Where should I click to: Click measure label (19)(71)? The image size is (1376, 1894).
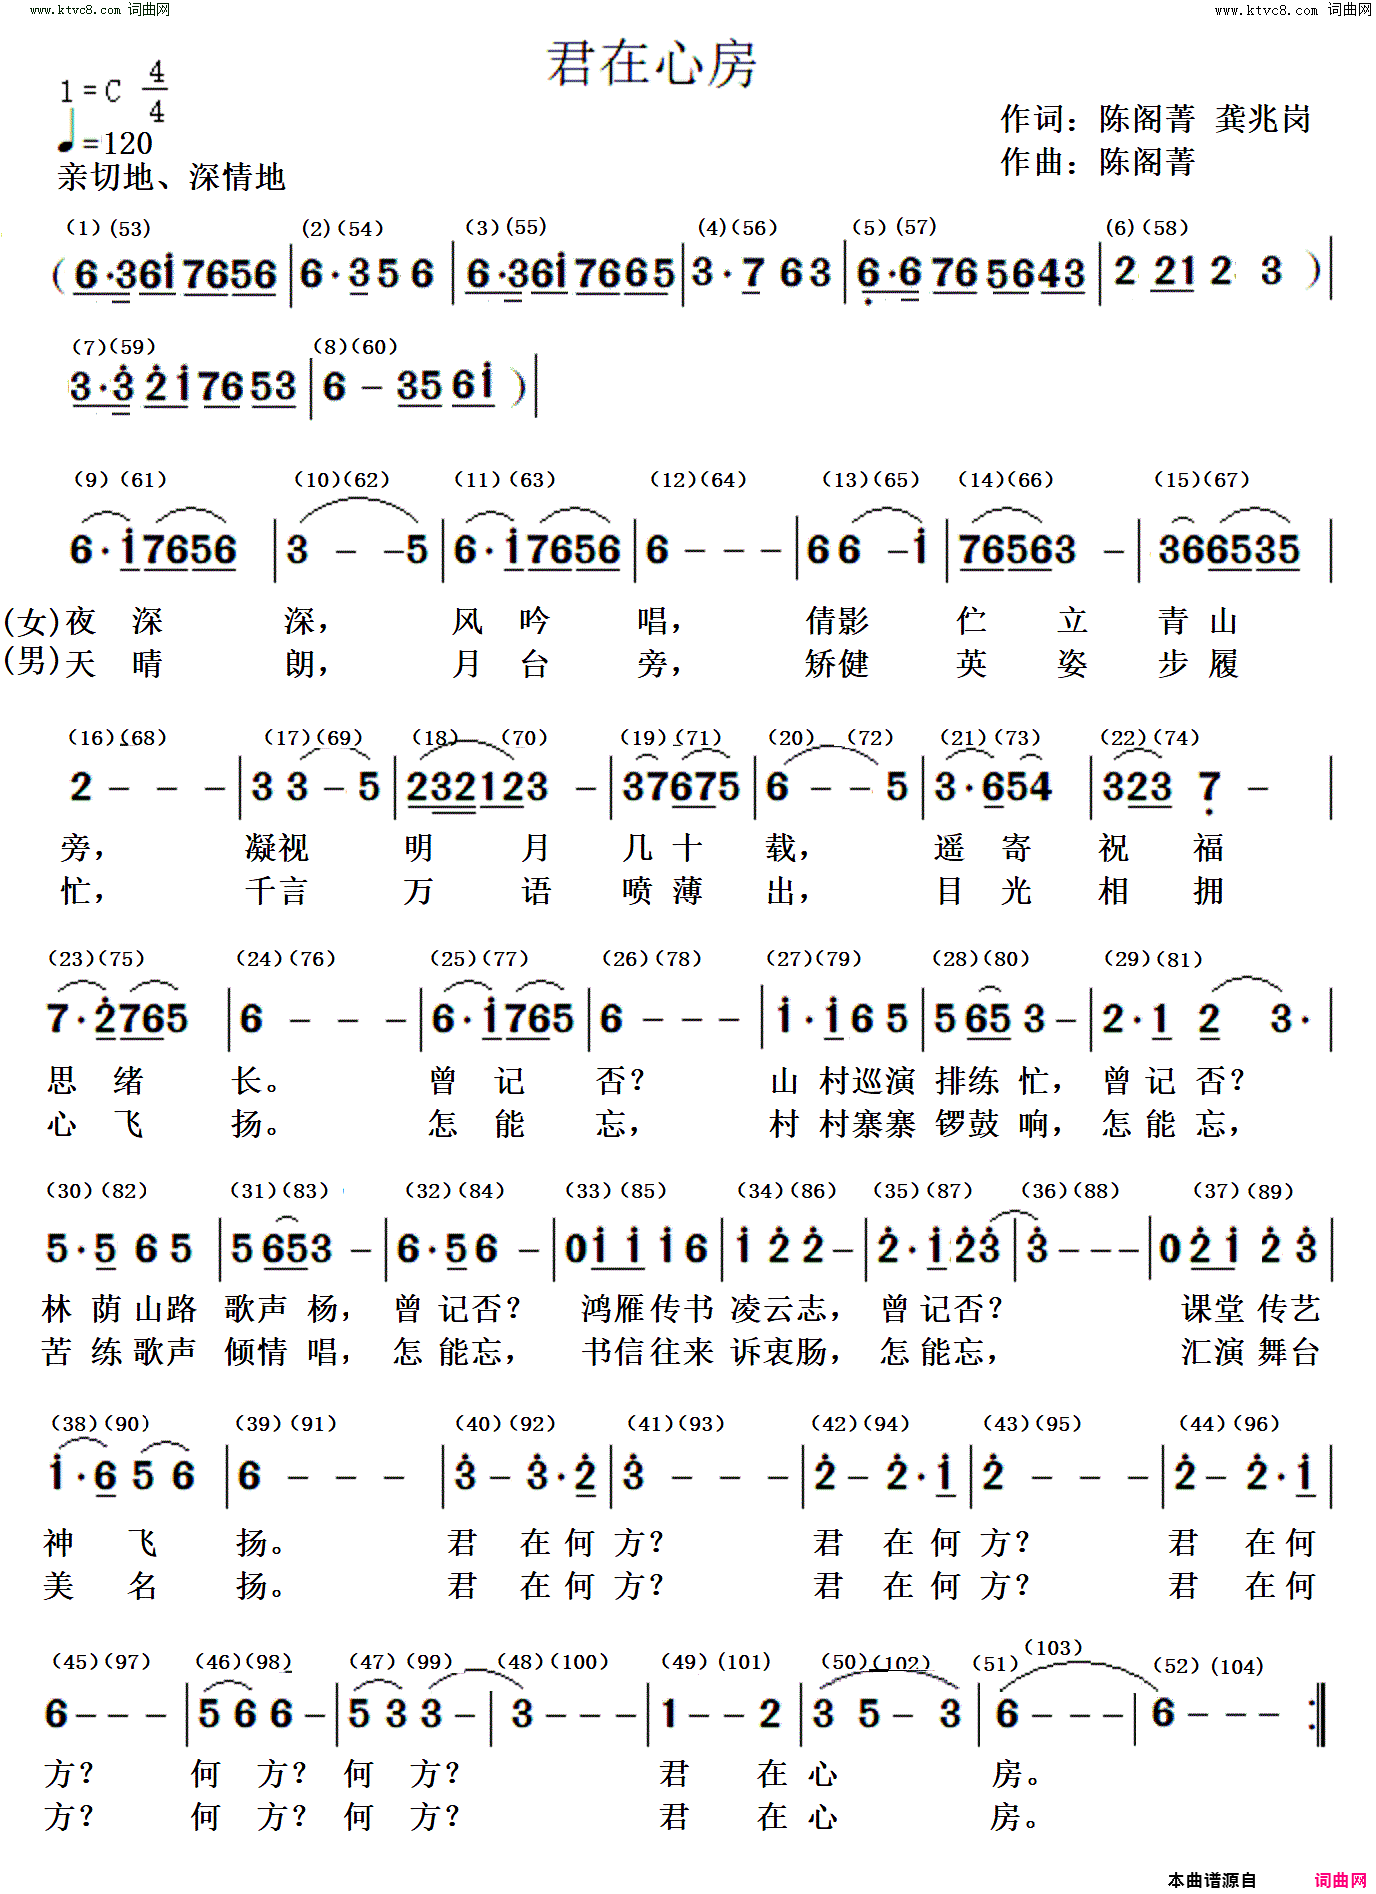tap(671, 737)
